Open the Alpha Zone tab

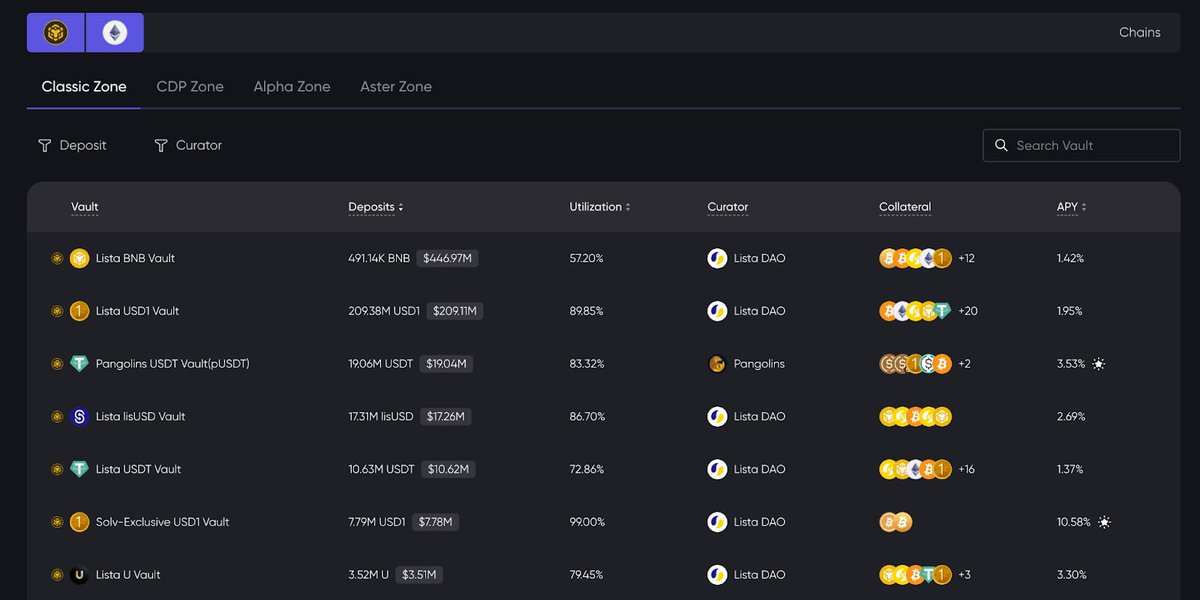tap(291, 87)
